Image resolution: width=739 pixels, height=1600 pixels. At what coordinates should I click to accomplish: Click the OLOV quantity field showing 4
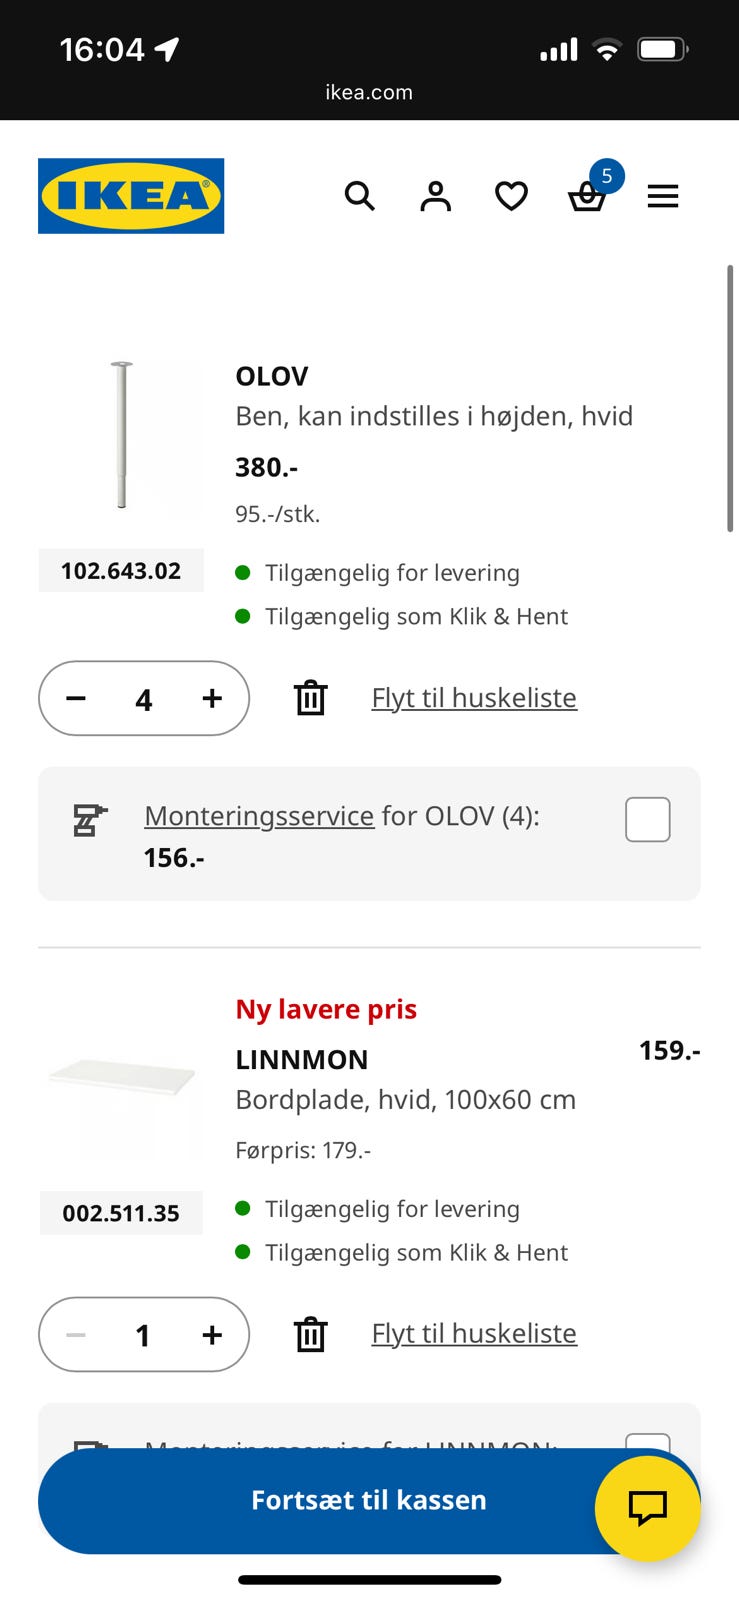pos(144,699)
